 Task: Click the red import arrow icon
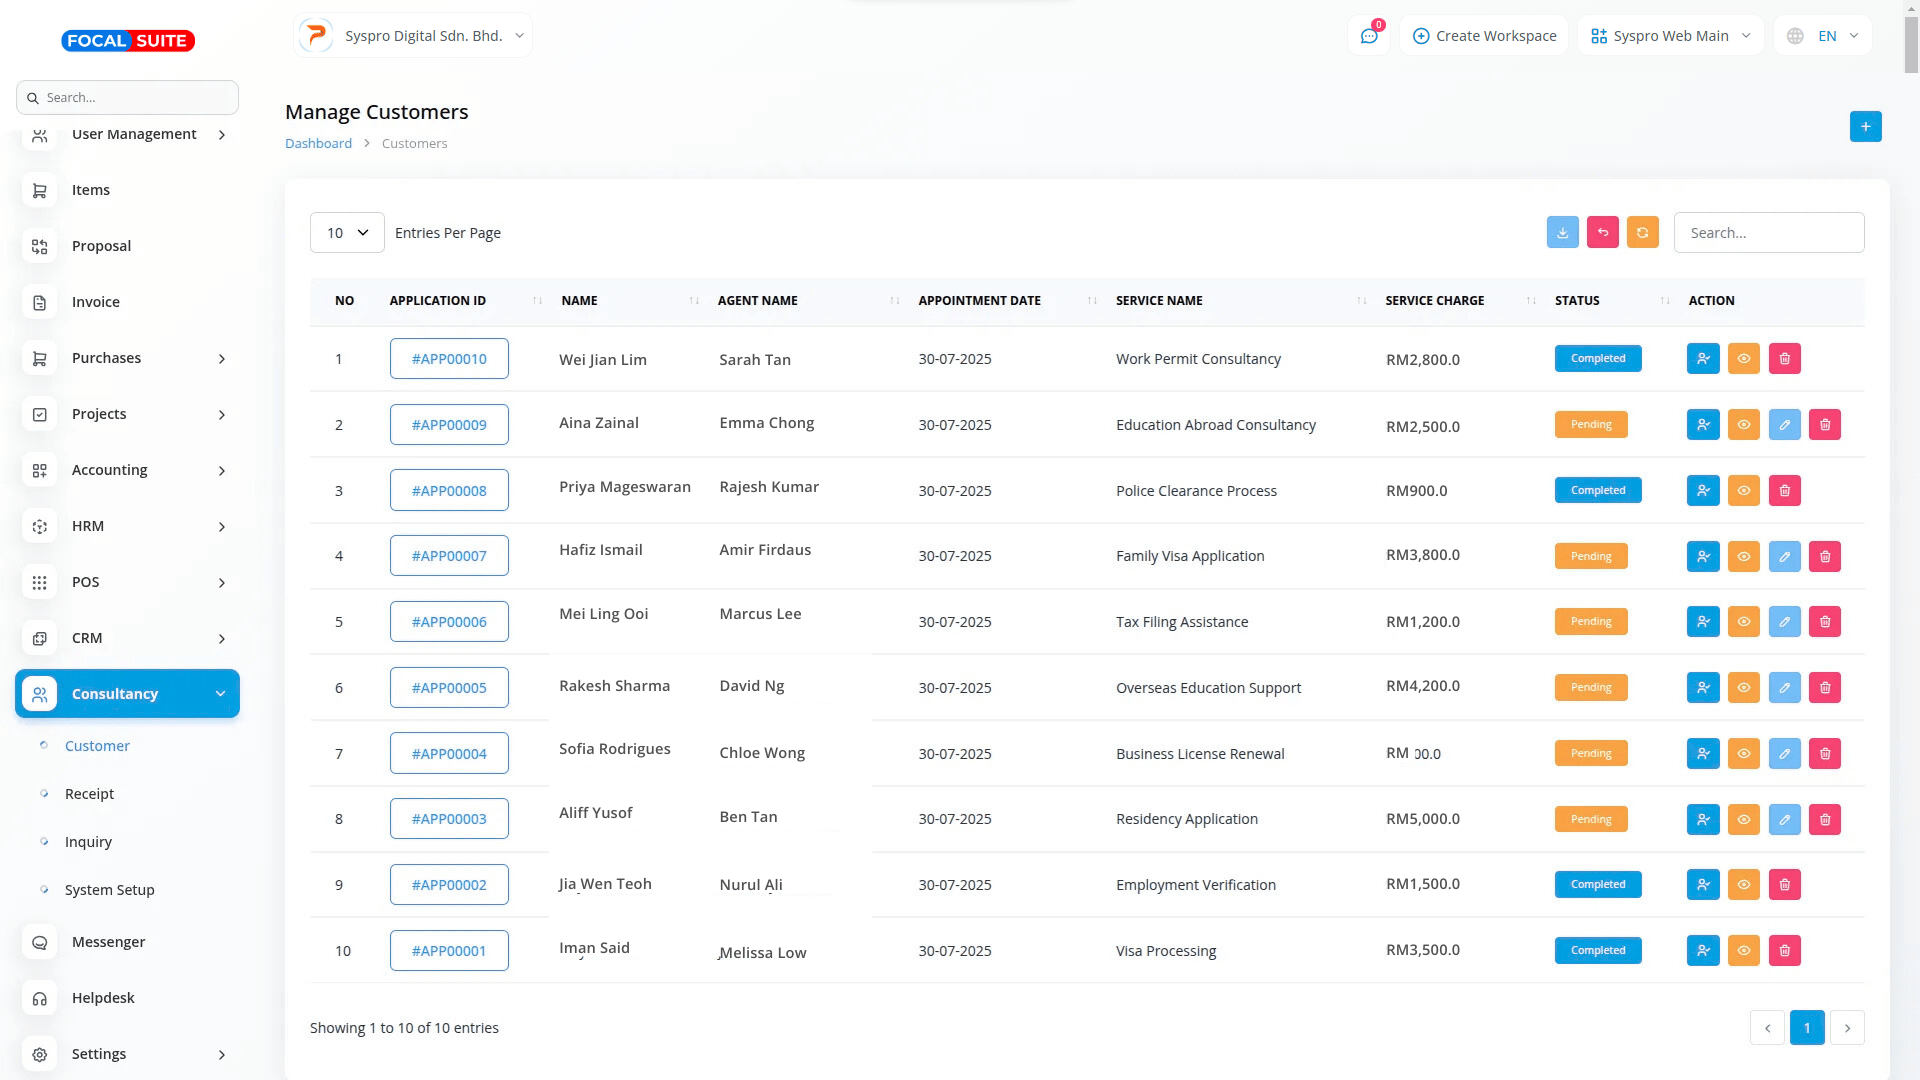coord(1602,233)
